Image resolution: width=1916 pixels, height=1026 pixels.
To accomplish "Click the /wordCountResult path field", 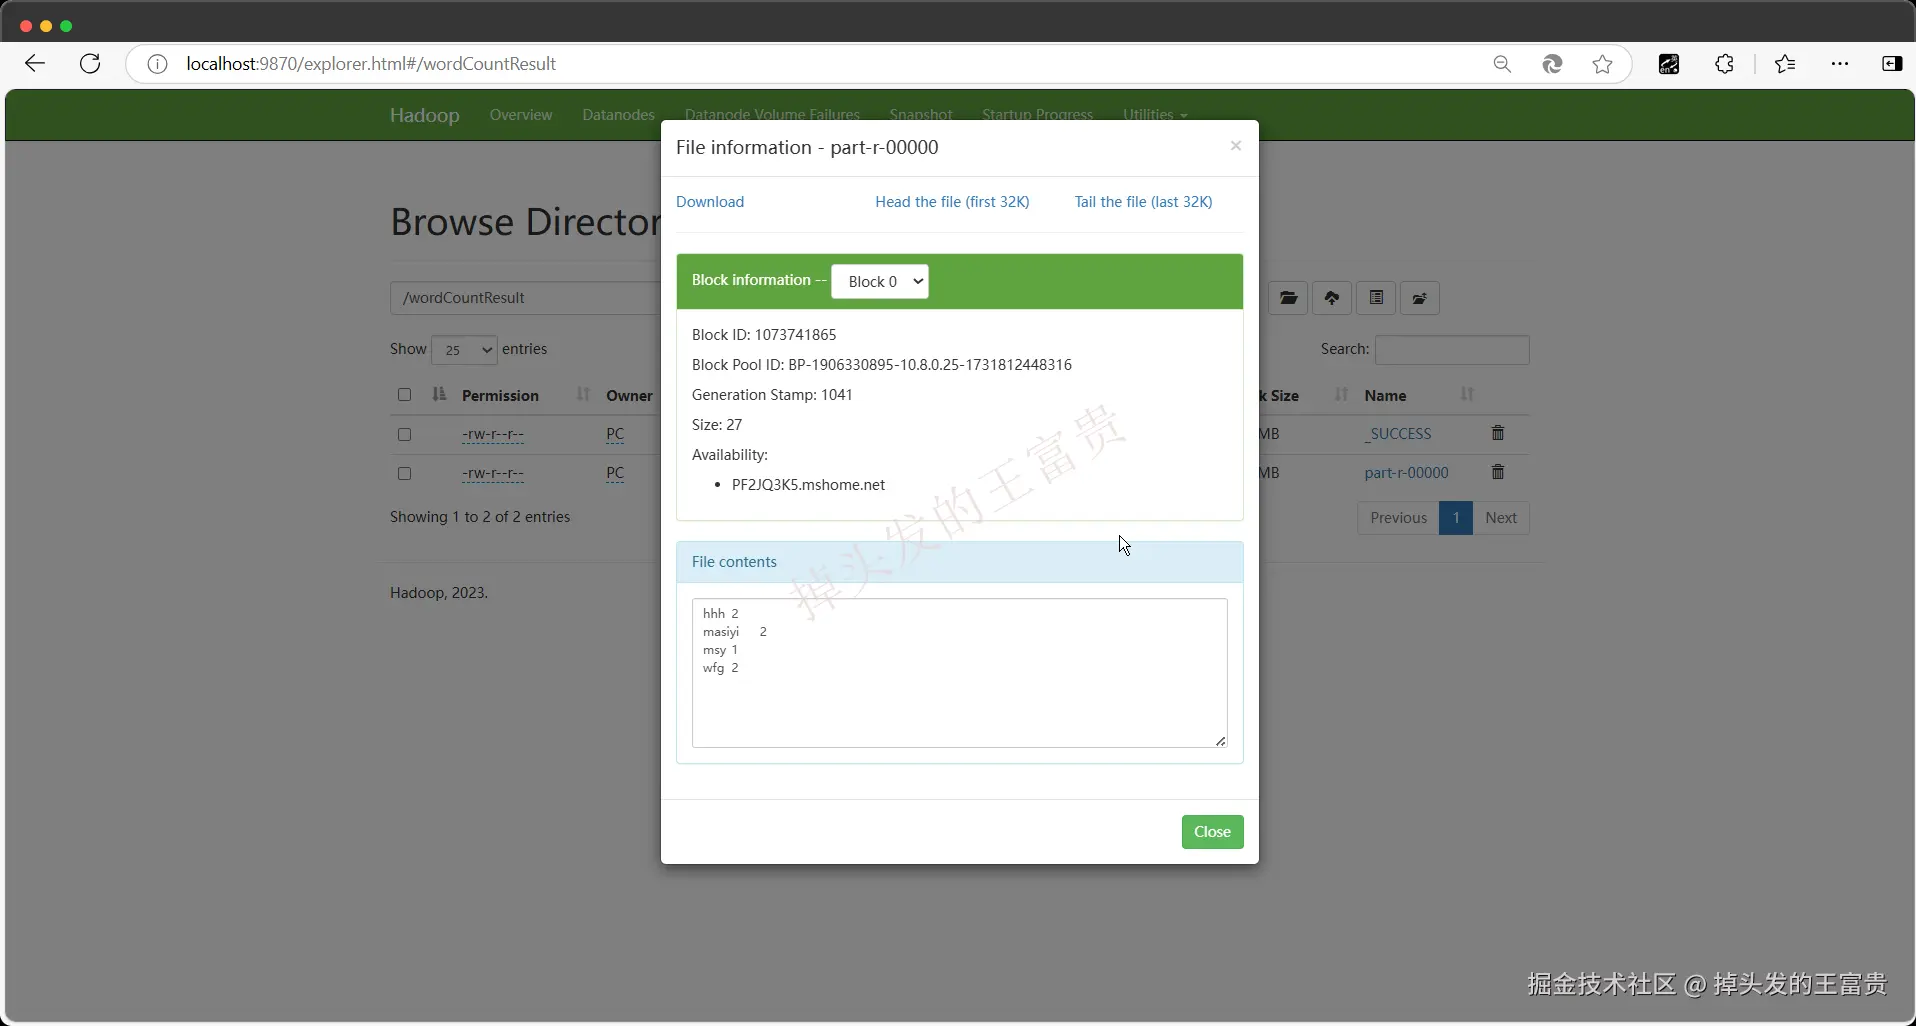I will click(x=525, y=298).
